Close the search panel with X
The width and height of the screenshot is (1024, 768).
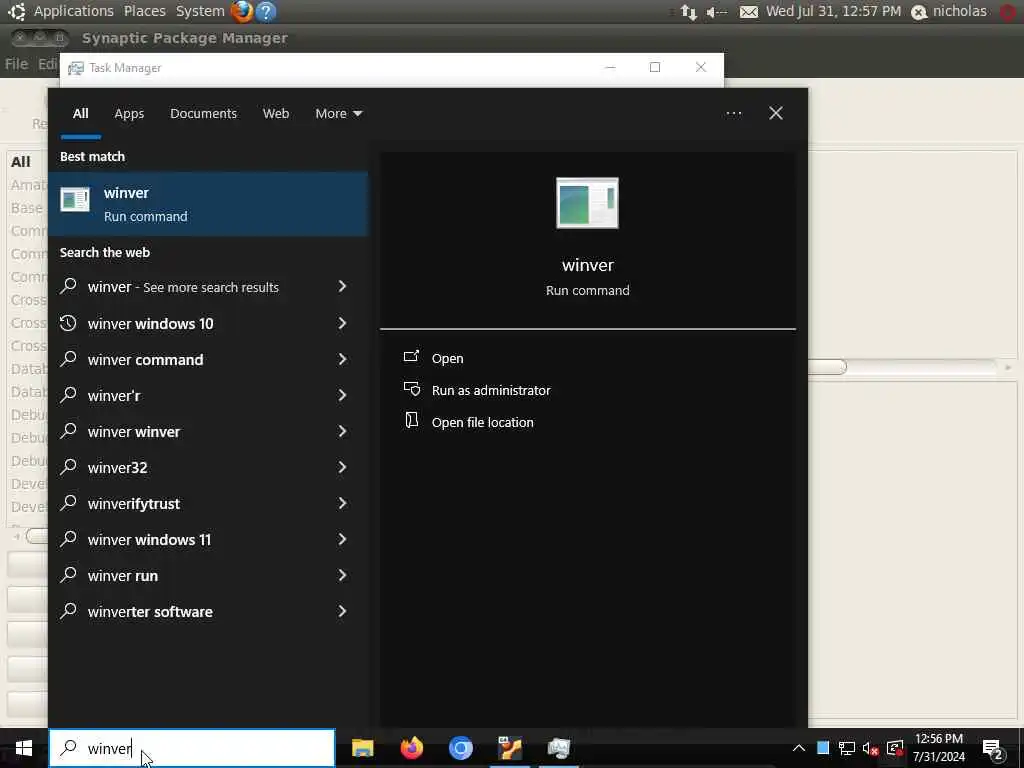776,114
